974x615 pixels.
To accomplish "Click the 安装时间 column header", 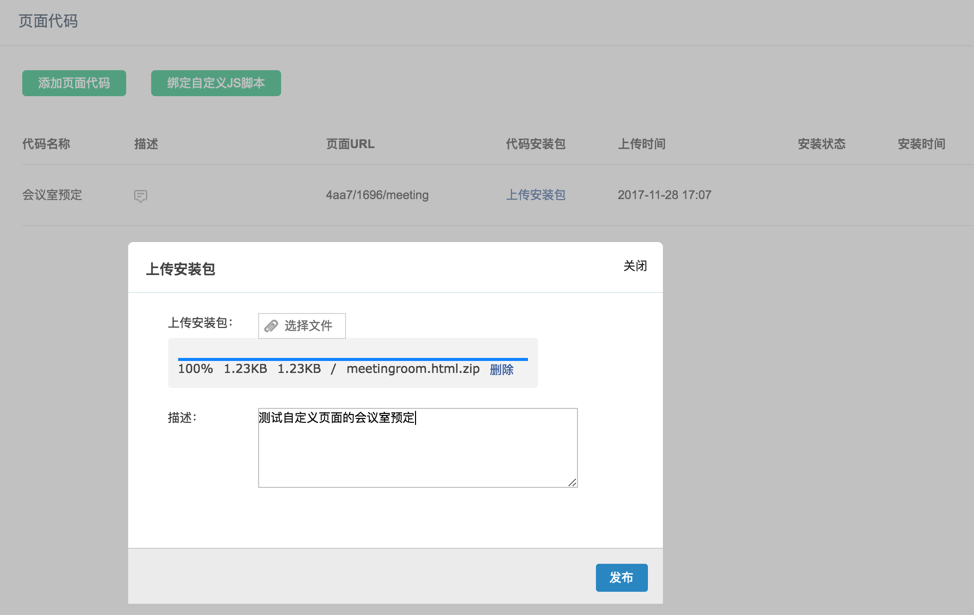I will 921,144.
